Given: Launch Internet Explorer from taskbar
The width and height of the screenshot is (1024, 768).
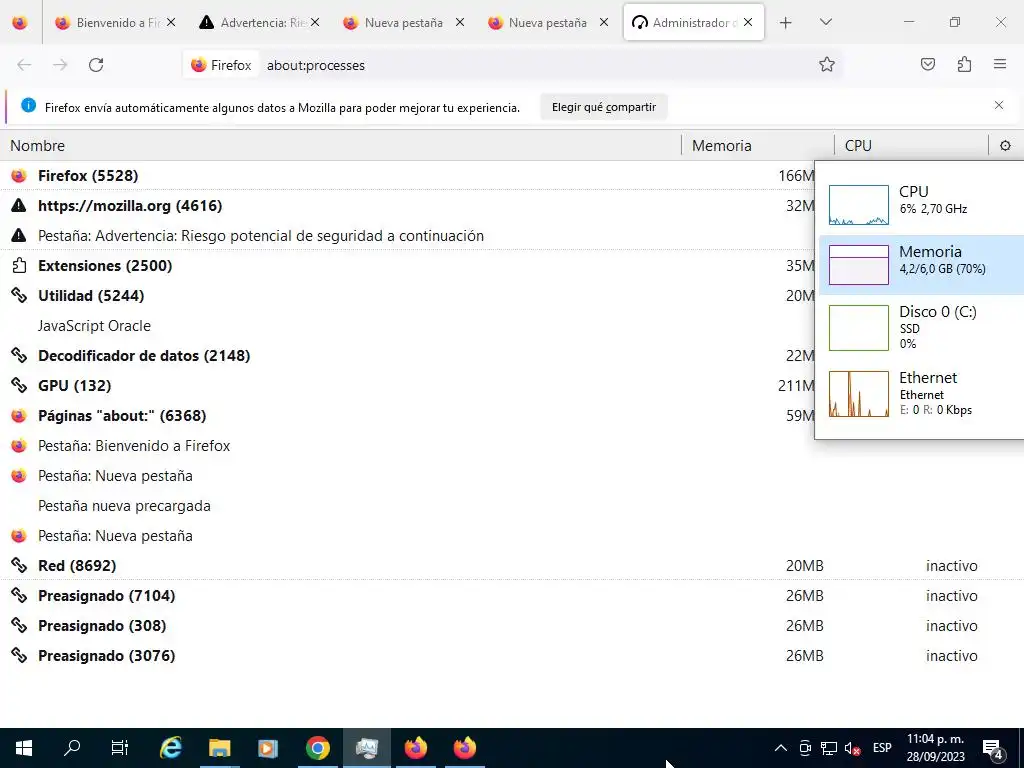Looking at the screenshot, I should tap(170, 748).
